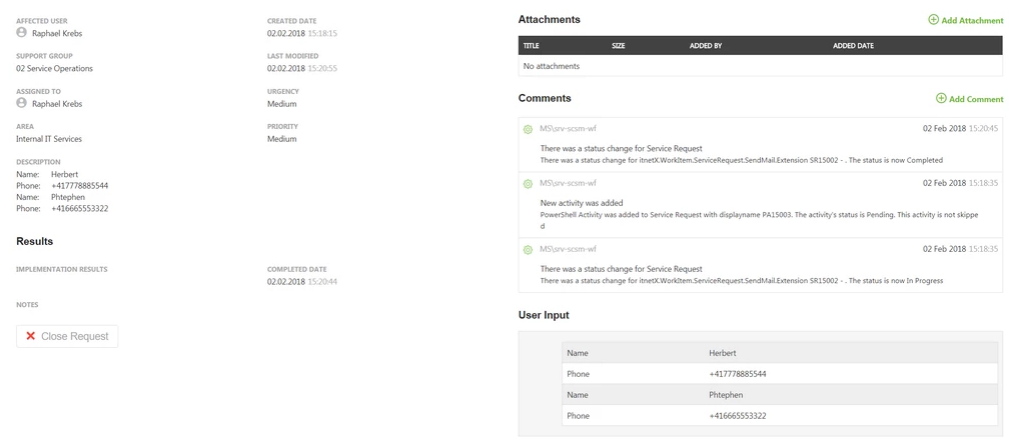Sort attachments by the Title column header
The width and height of the screenshot is (1013, 441).
pos(532,45)
